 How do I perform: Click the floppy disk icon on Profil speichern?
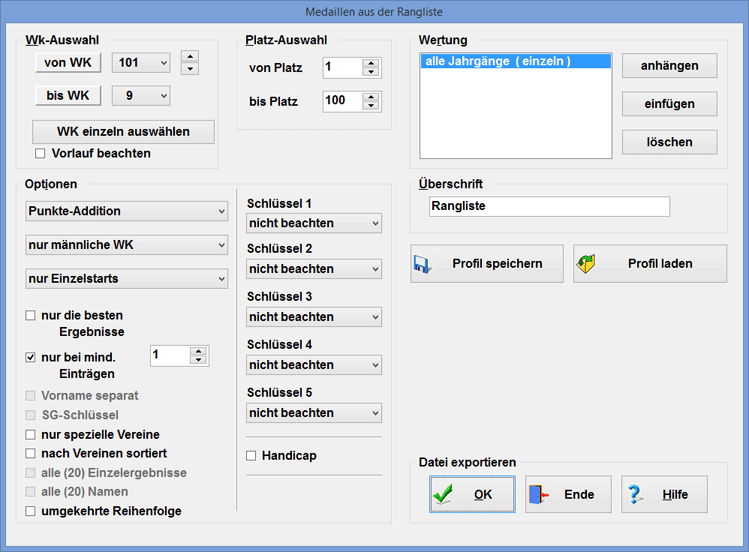point(421,264)
